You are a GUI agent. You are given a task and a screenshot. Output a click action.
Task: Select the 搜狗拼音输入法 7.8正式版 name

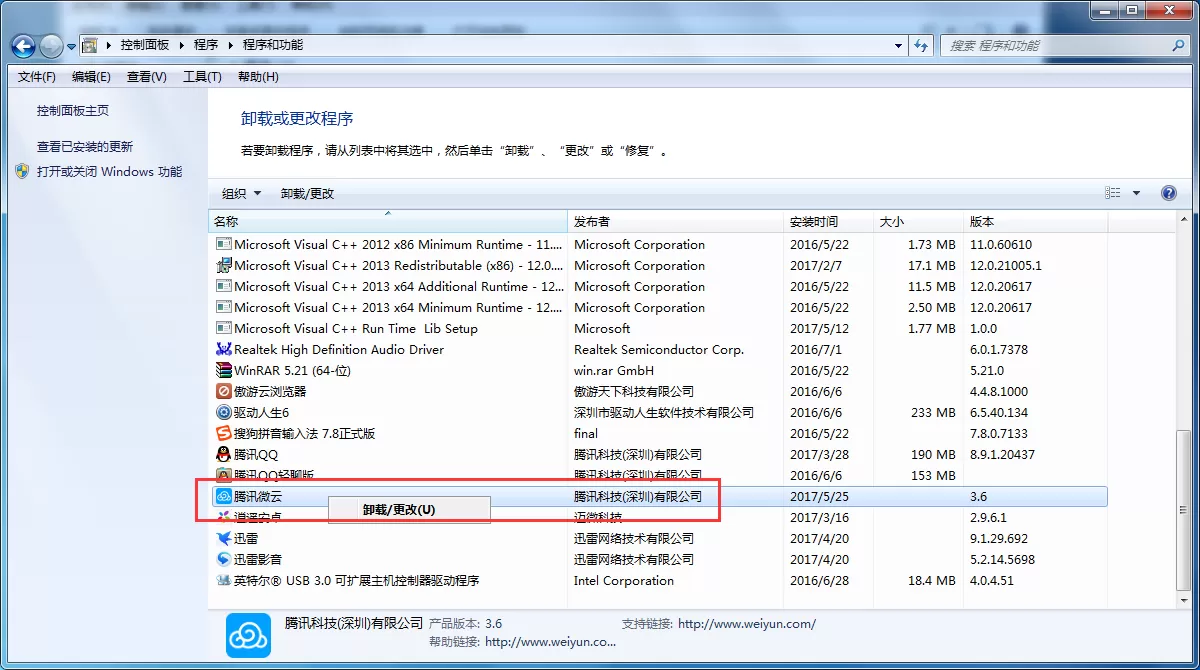coord(304,433)
